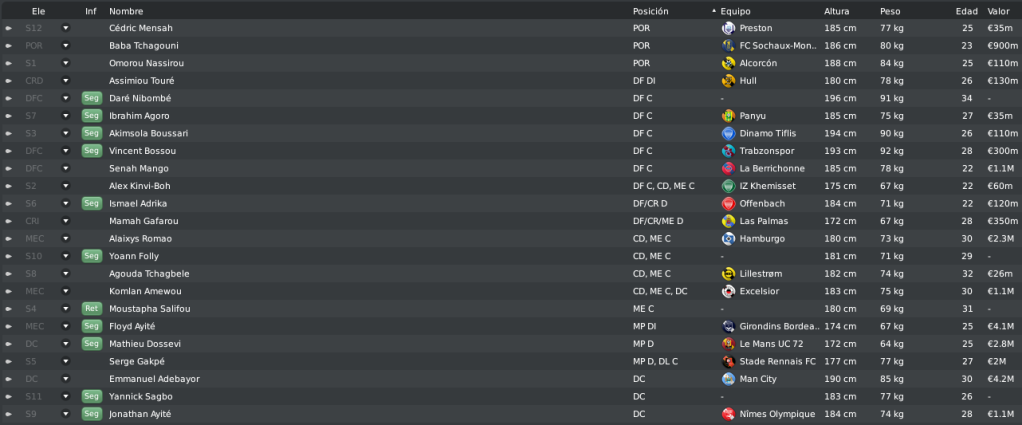Click Seg info badge for Daré Nibombé
This screenshot has height=425, width=1022.
[x=92, y=98]
